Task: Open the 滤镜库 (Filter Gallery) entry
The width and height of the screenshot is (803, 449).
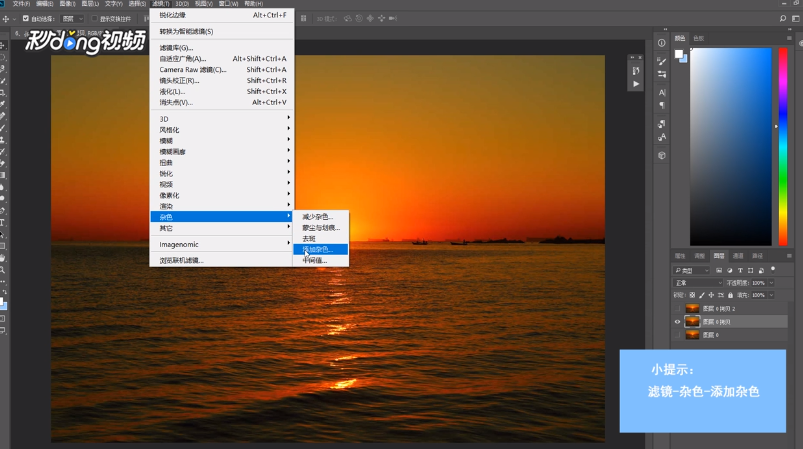Action: point(222,48)
